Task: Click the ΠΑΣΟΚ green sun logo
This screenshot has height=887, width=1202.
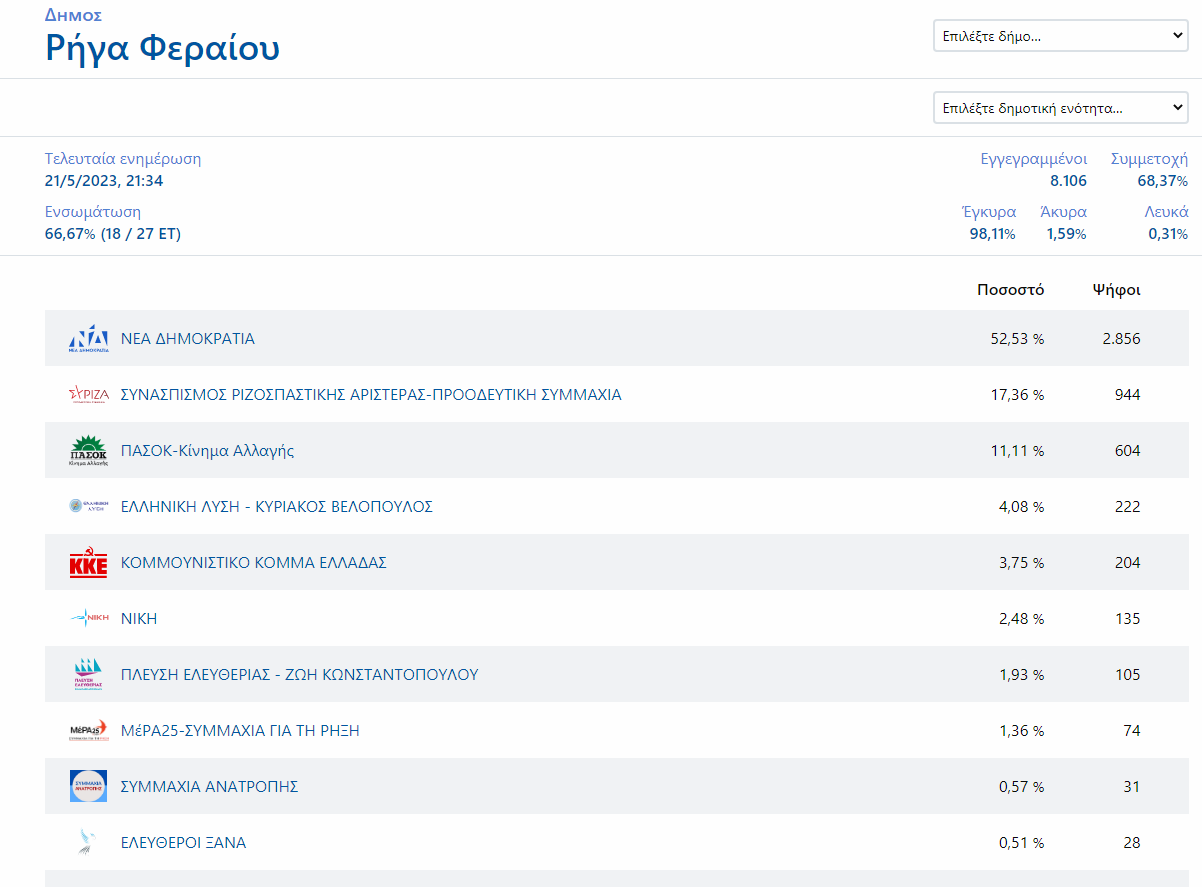Action: click(88, 451)
